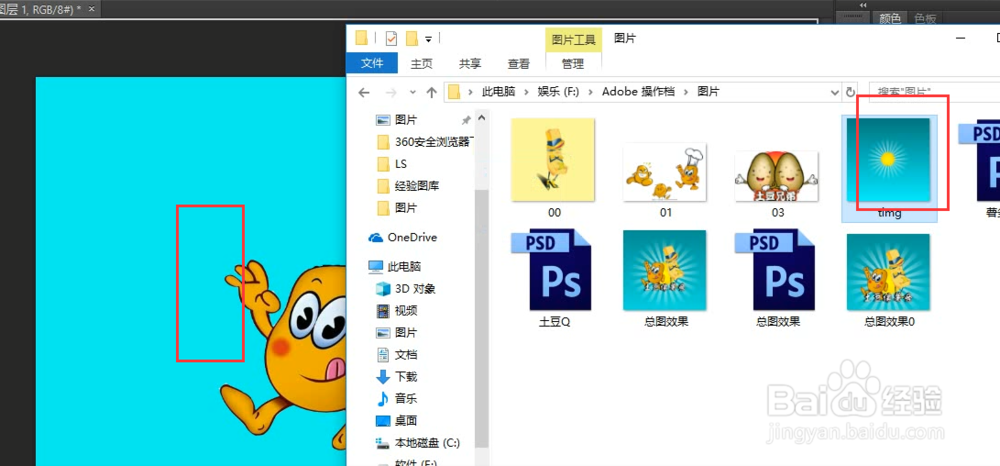Open 图片 between 视频 and 文档
The width and height of the screenshot is (1000, 466).
click(x=406, y=333)
